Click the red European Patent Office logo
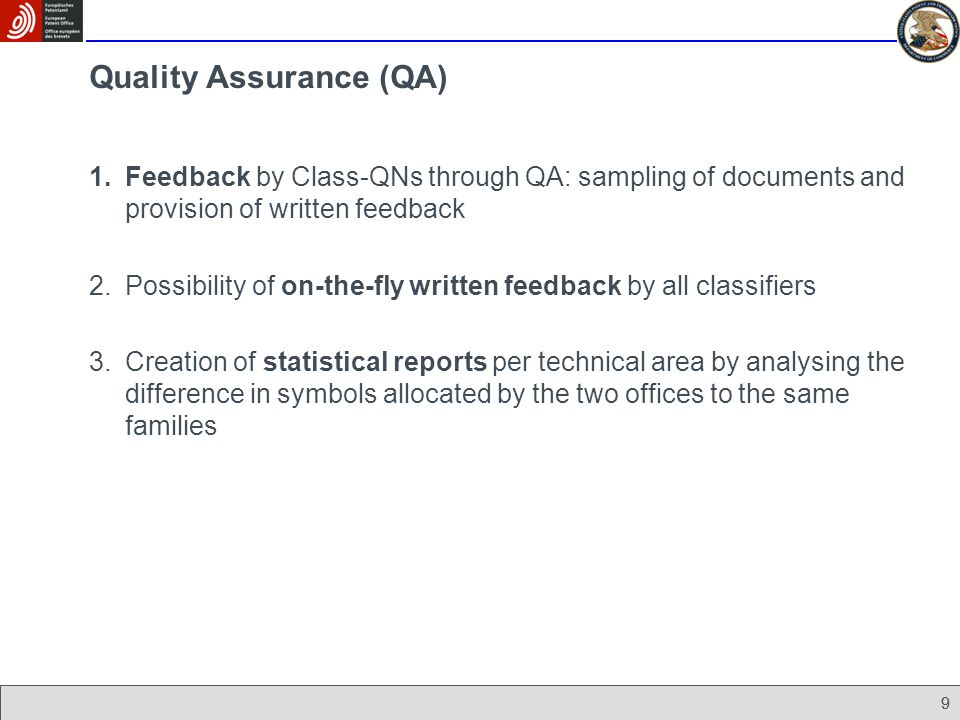The image size is (960, 720). [x=20, y=20]
